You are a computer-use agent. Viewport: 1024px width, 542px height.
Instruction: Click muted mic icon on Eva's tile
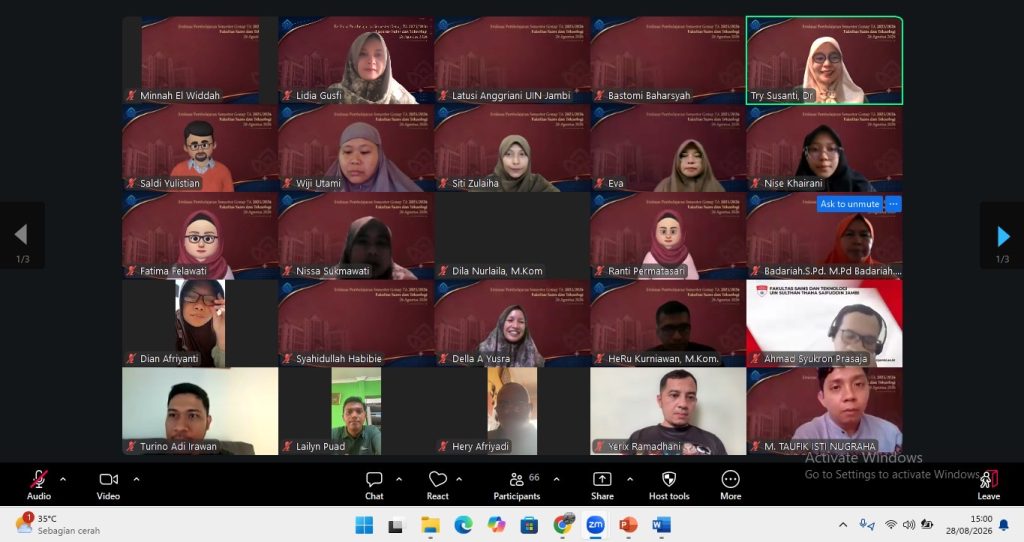pyautogui.click(x=600, y=183)
